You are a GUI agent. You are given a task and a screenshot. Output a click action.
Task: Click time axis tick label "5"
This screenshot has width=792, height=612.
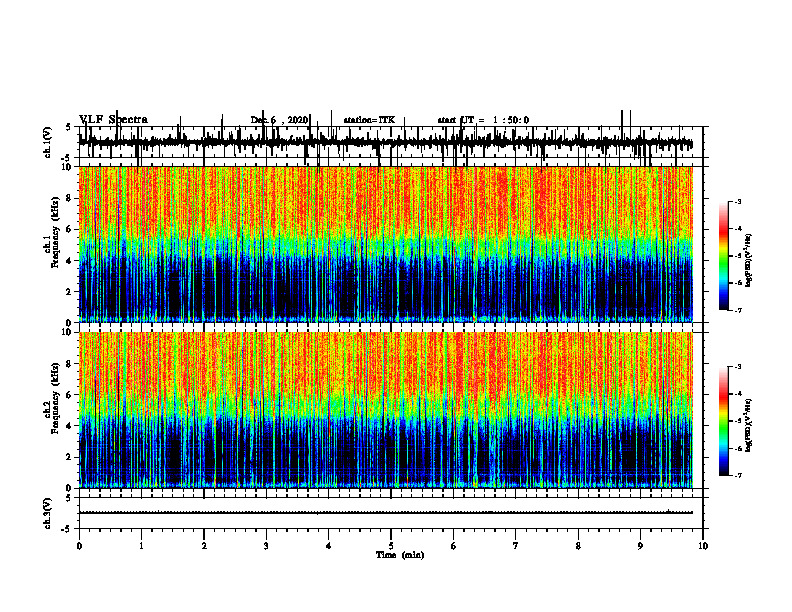click(391, 546)
